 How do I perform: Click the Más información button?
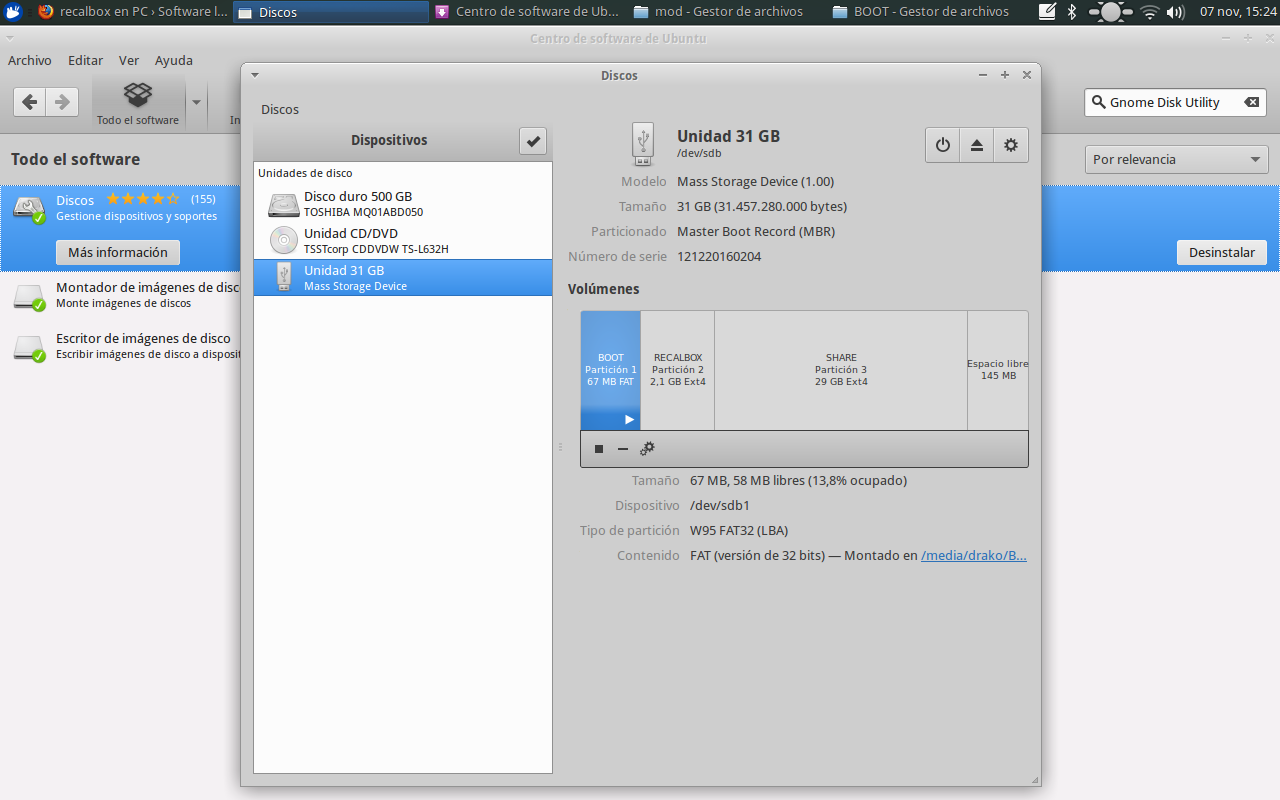click(118, 252)
